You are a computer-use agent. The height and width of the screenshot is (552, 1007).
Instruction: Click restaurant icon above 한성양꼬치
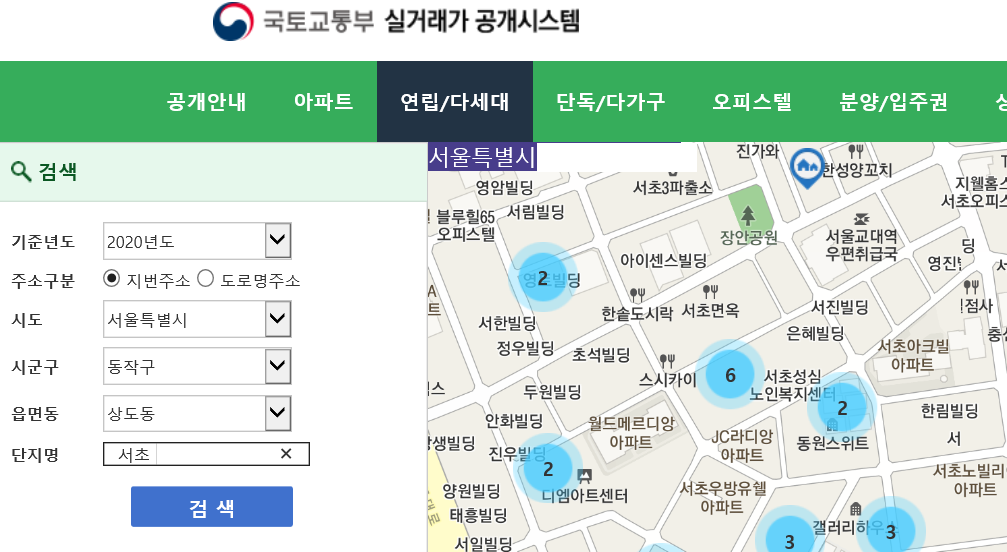pyautogui.click(x=855, y=151)
